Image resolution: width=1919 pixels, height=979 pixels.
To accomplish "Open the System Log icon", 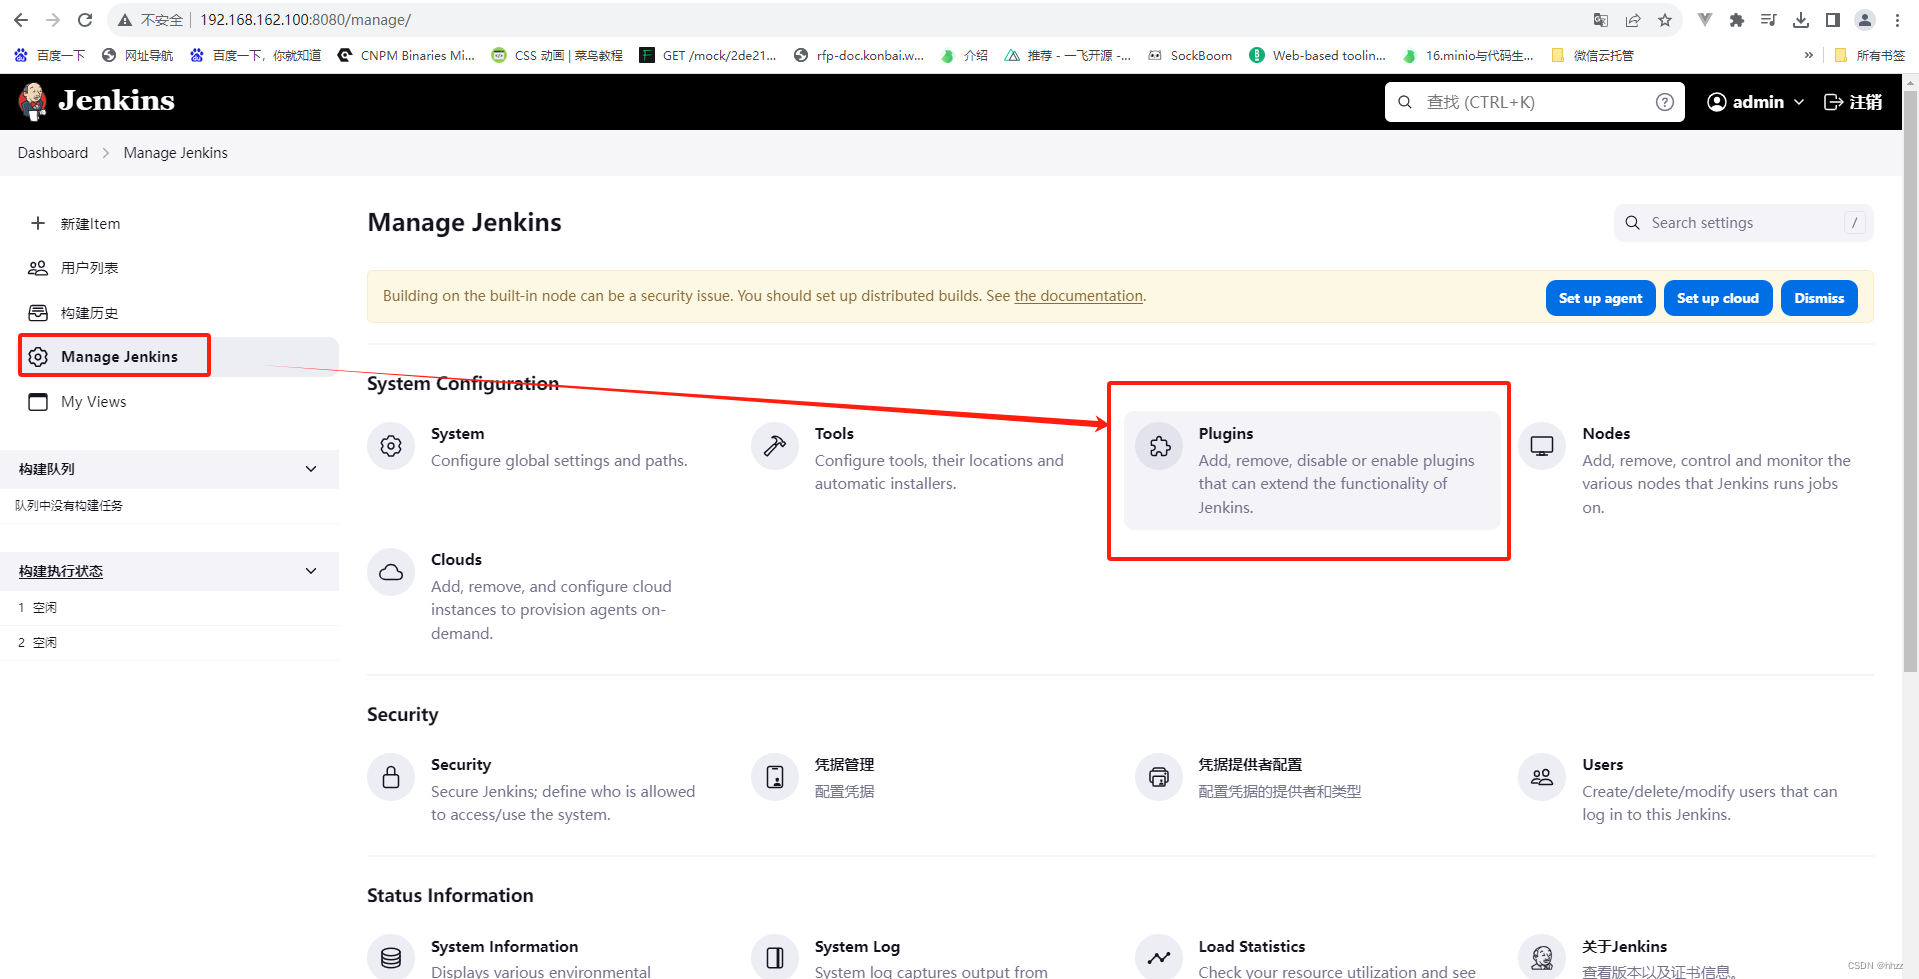I will click(775, 958).
